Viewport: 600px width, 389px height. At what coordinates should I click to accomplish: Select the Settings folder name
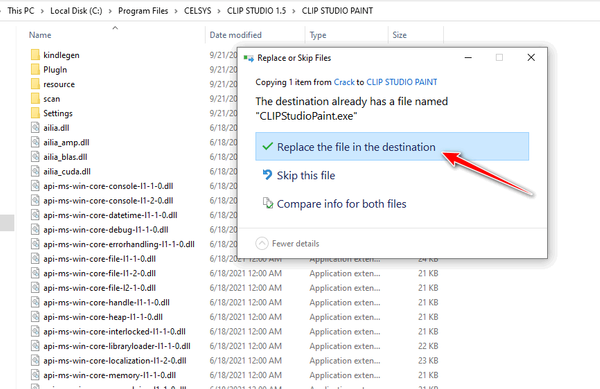pos(58,113)
